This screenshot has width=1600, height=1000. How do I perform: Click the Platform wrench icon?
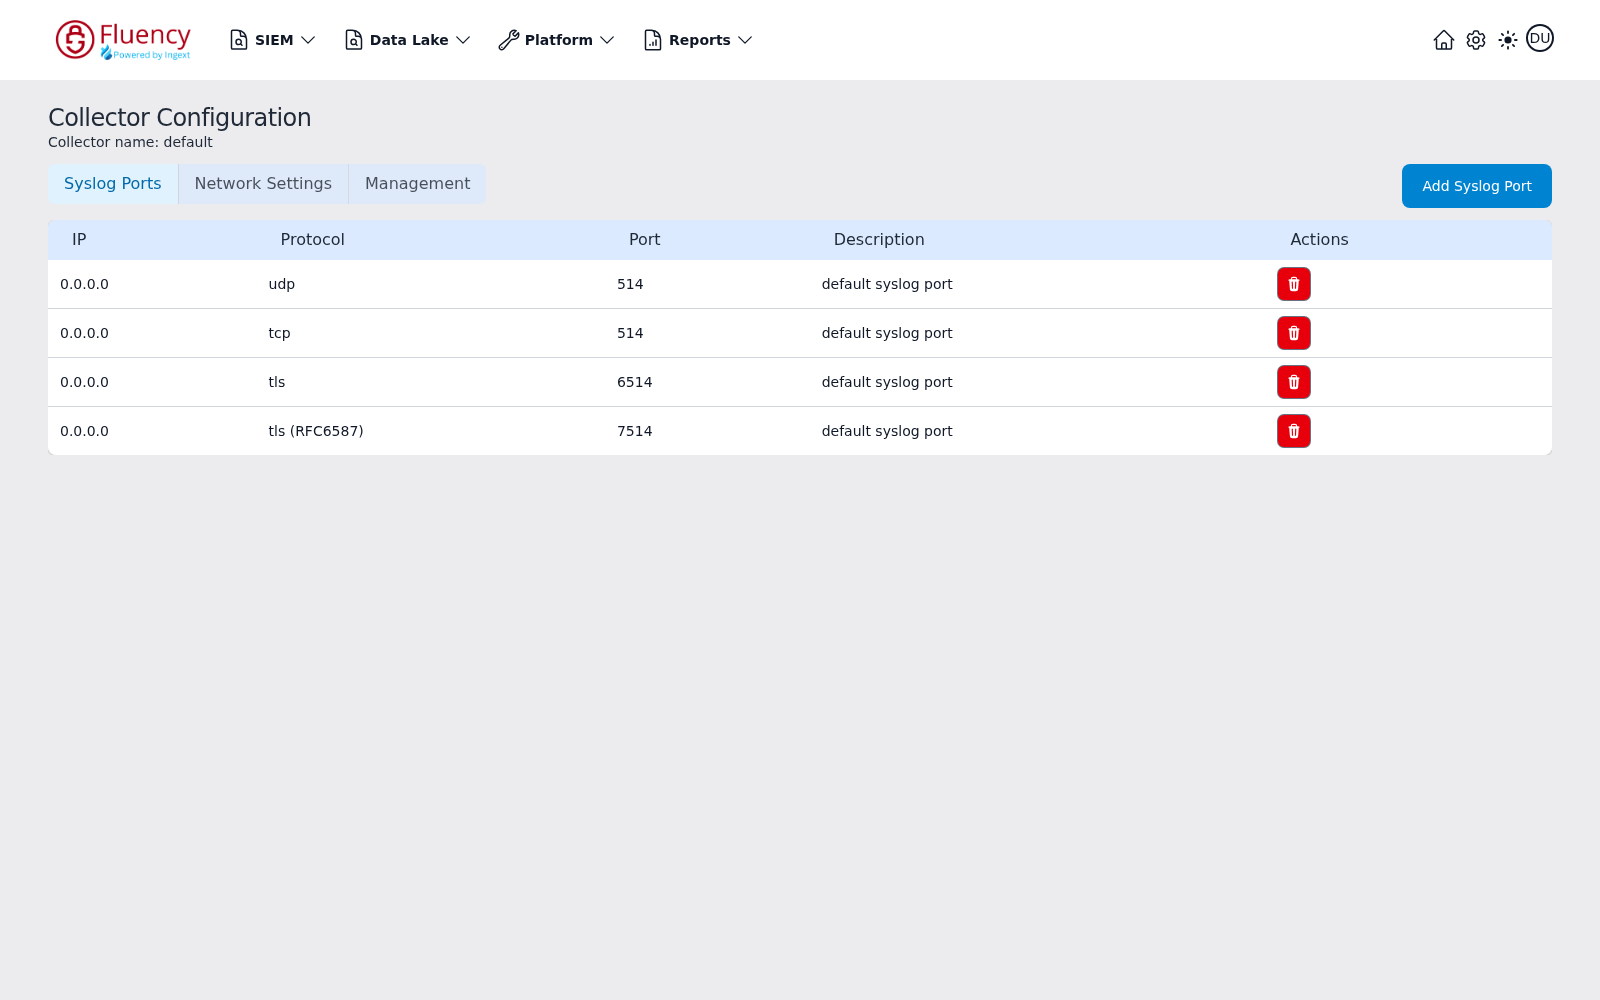(509, 40)
